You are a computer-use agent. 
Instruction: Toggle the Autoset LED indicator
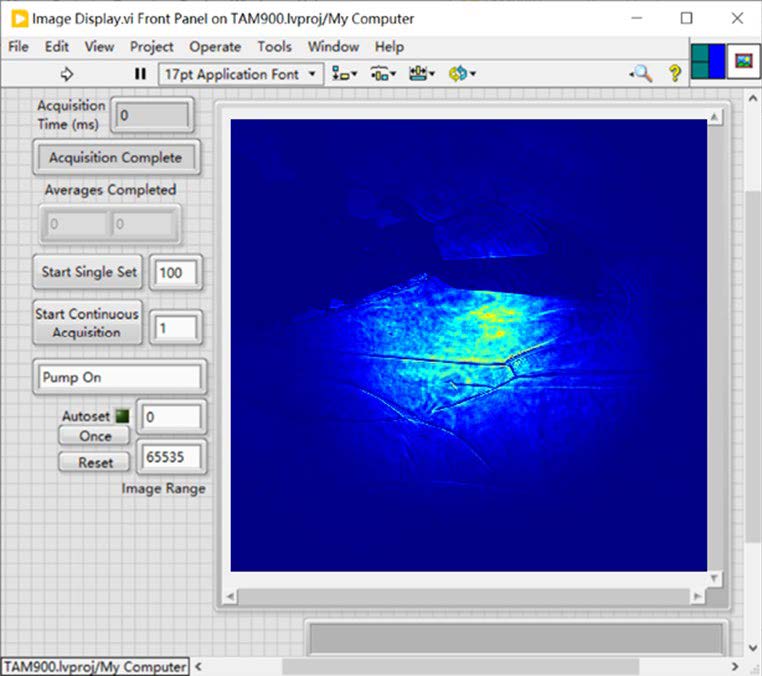coord(123,415)
